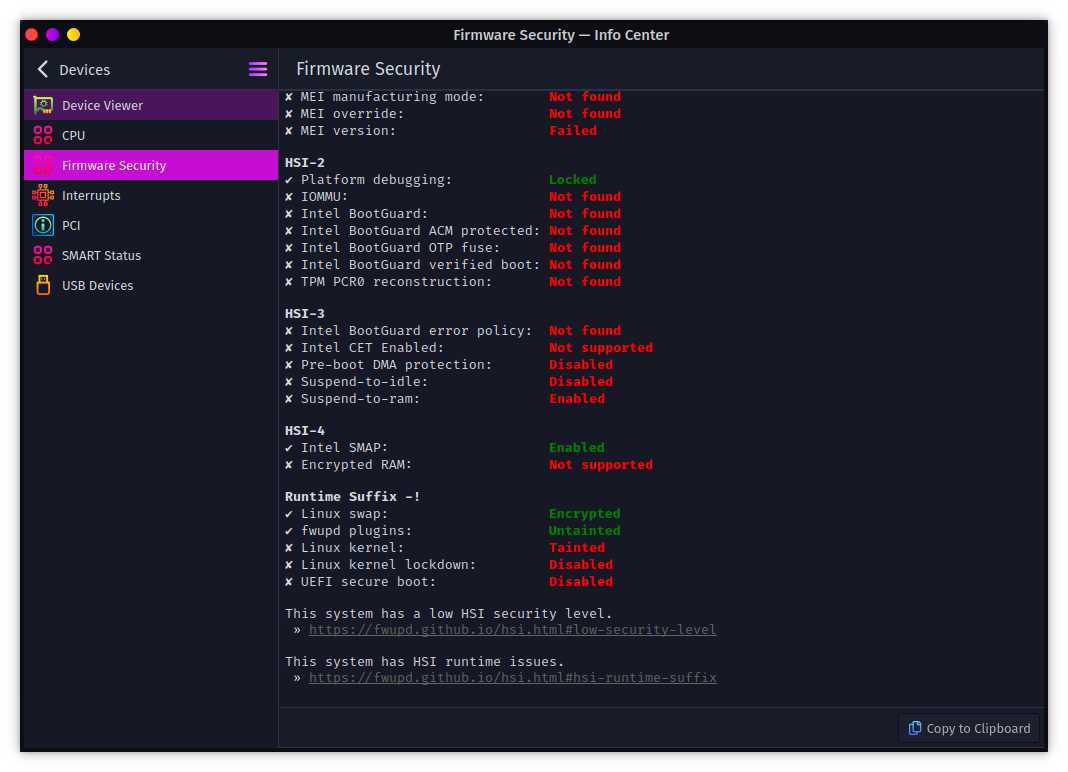Click 'UEFI secure boot:' label

[368, 582]
